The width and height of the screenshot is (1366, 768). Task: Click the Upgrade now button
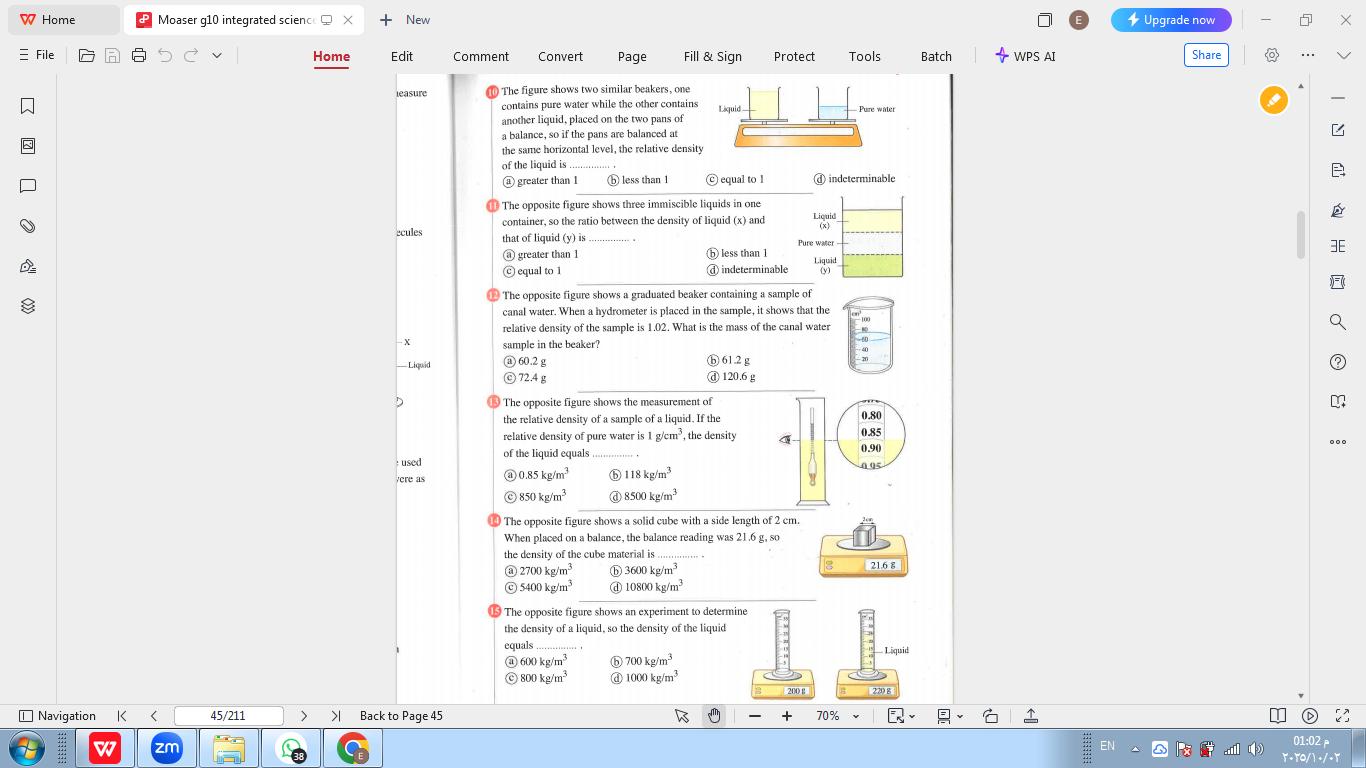point(1171,20)
